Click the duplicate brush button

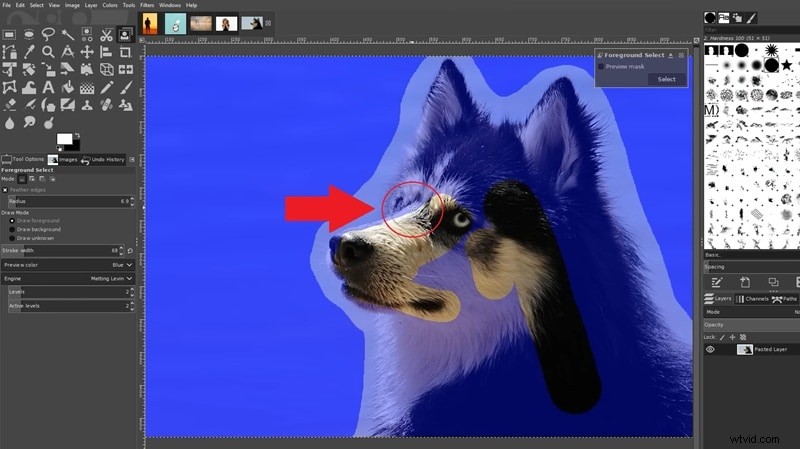pyautogui.click(x=773, y=282)
